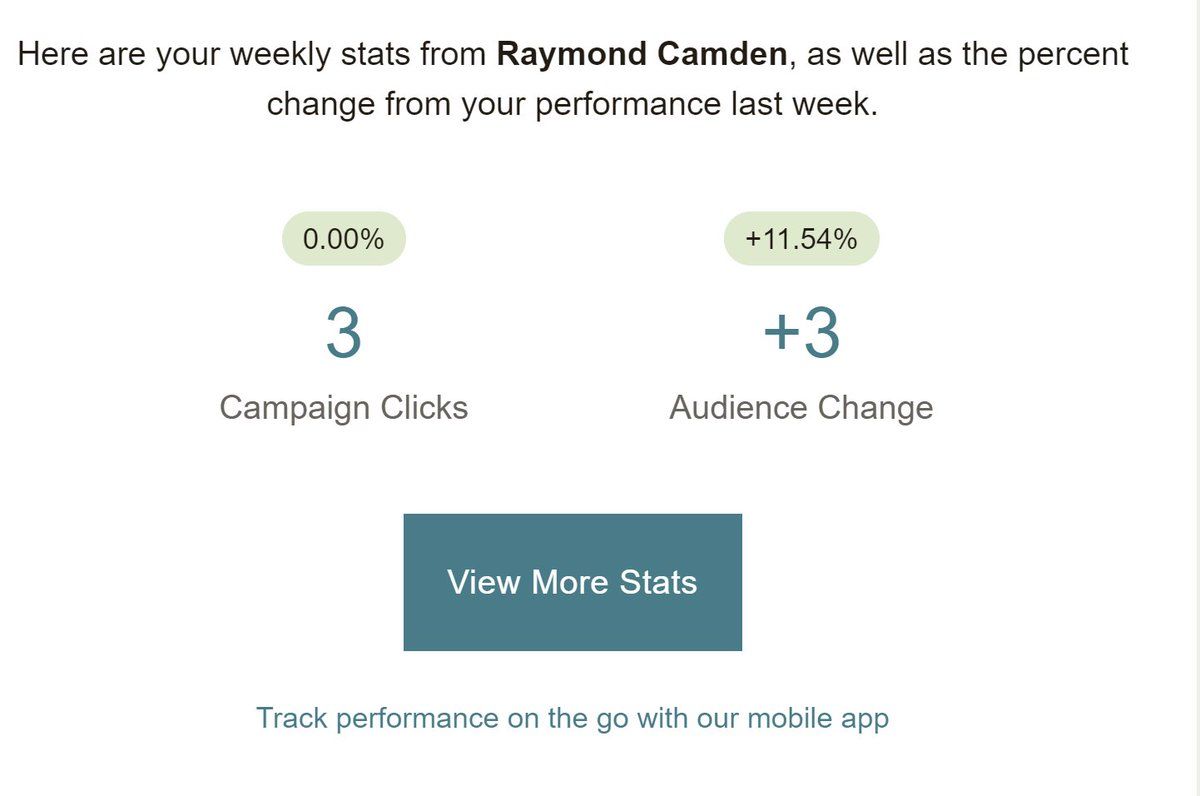Select the Campaign Clicks count of 3
This screenshot has width=1200, height=796.
click(x=343, y=334)
